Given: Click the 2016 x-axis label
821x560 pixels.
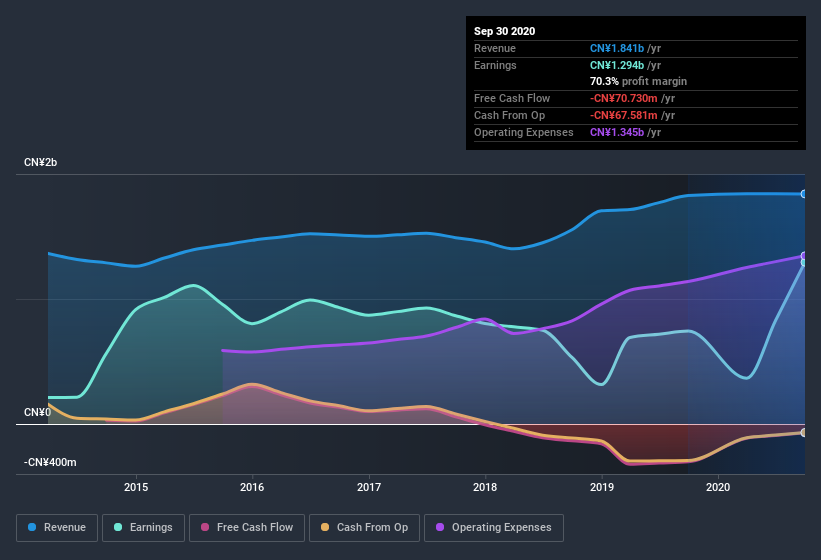Looking at the screenshot, I should pyautogui.click(x=252, y=487).
